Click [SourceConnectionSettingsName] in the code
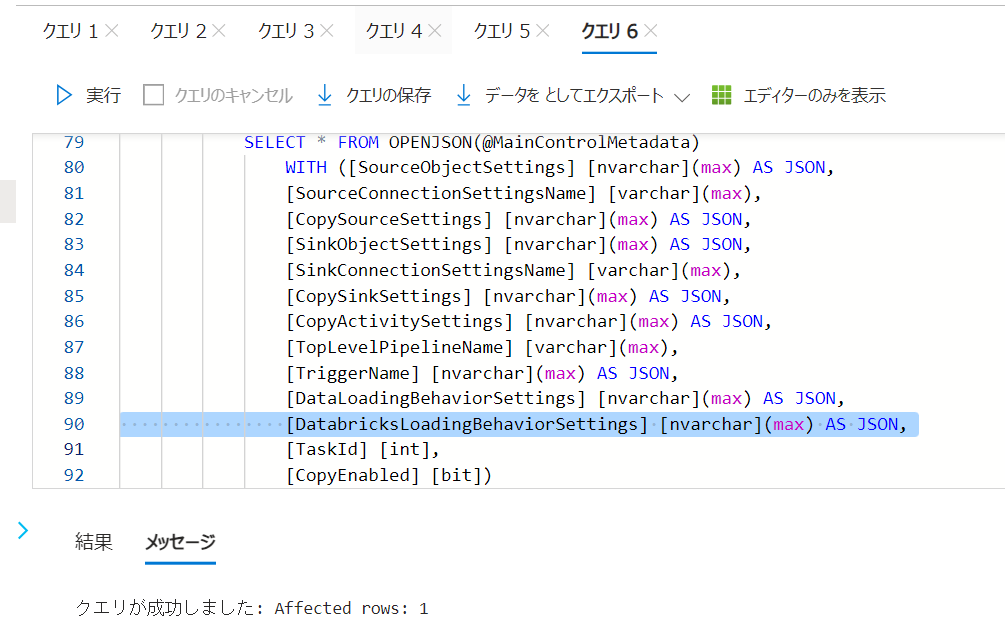Image resolution: width=1005 pixels, height=630 pixels. pyautogui.click(x=441, y=194)
